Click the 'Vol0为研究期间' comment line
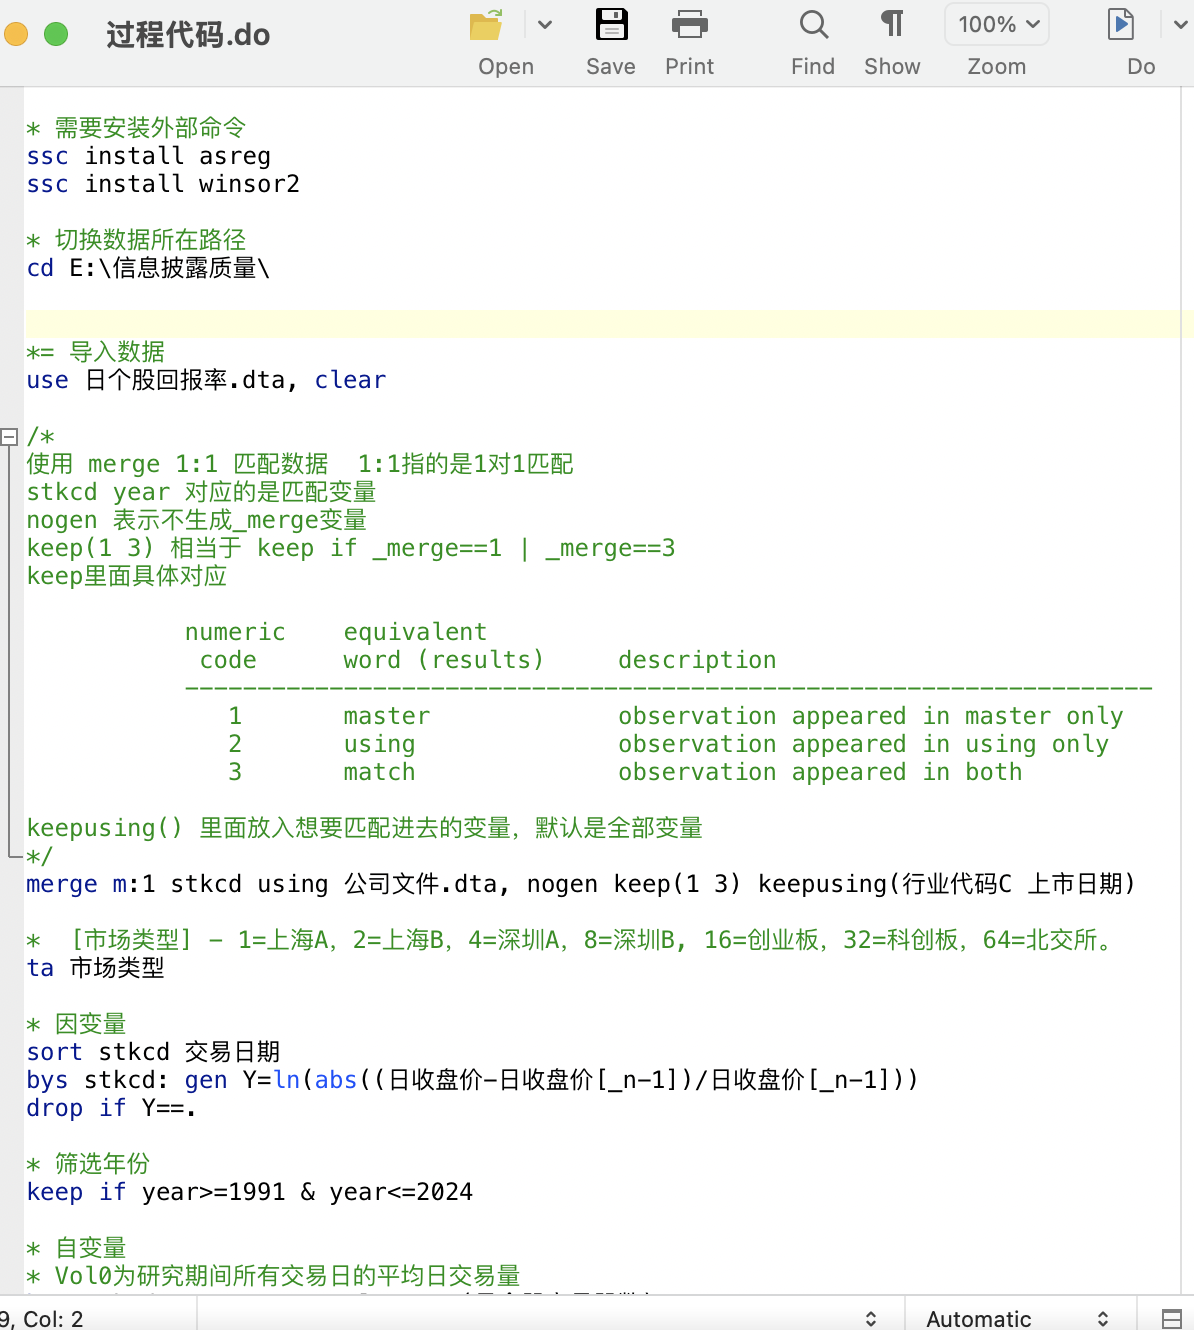Screen dimensions: 1194x1330 coord(274,1276)
